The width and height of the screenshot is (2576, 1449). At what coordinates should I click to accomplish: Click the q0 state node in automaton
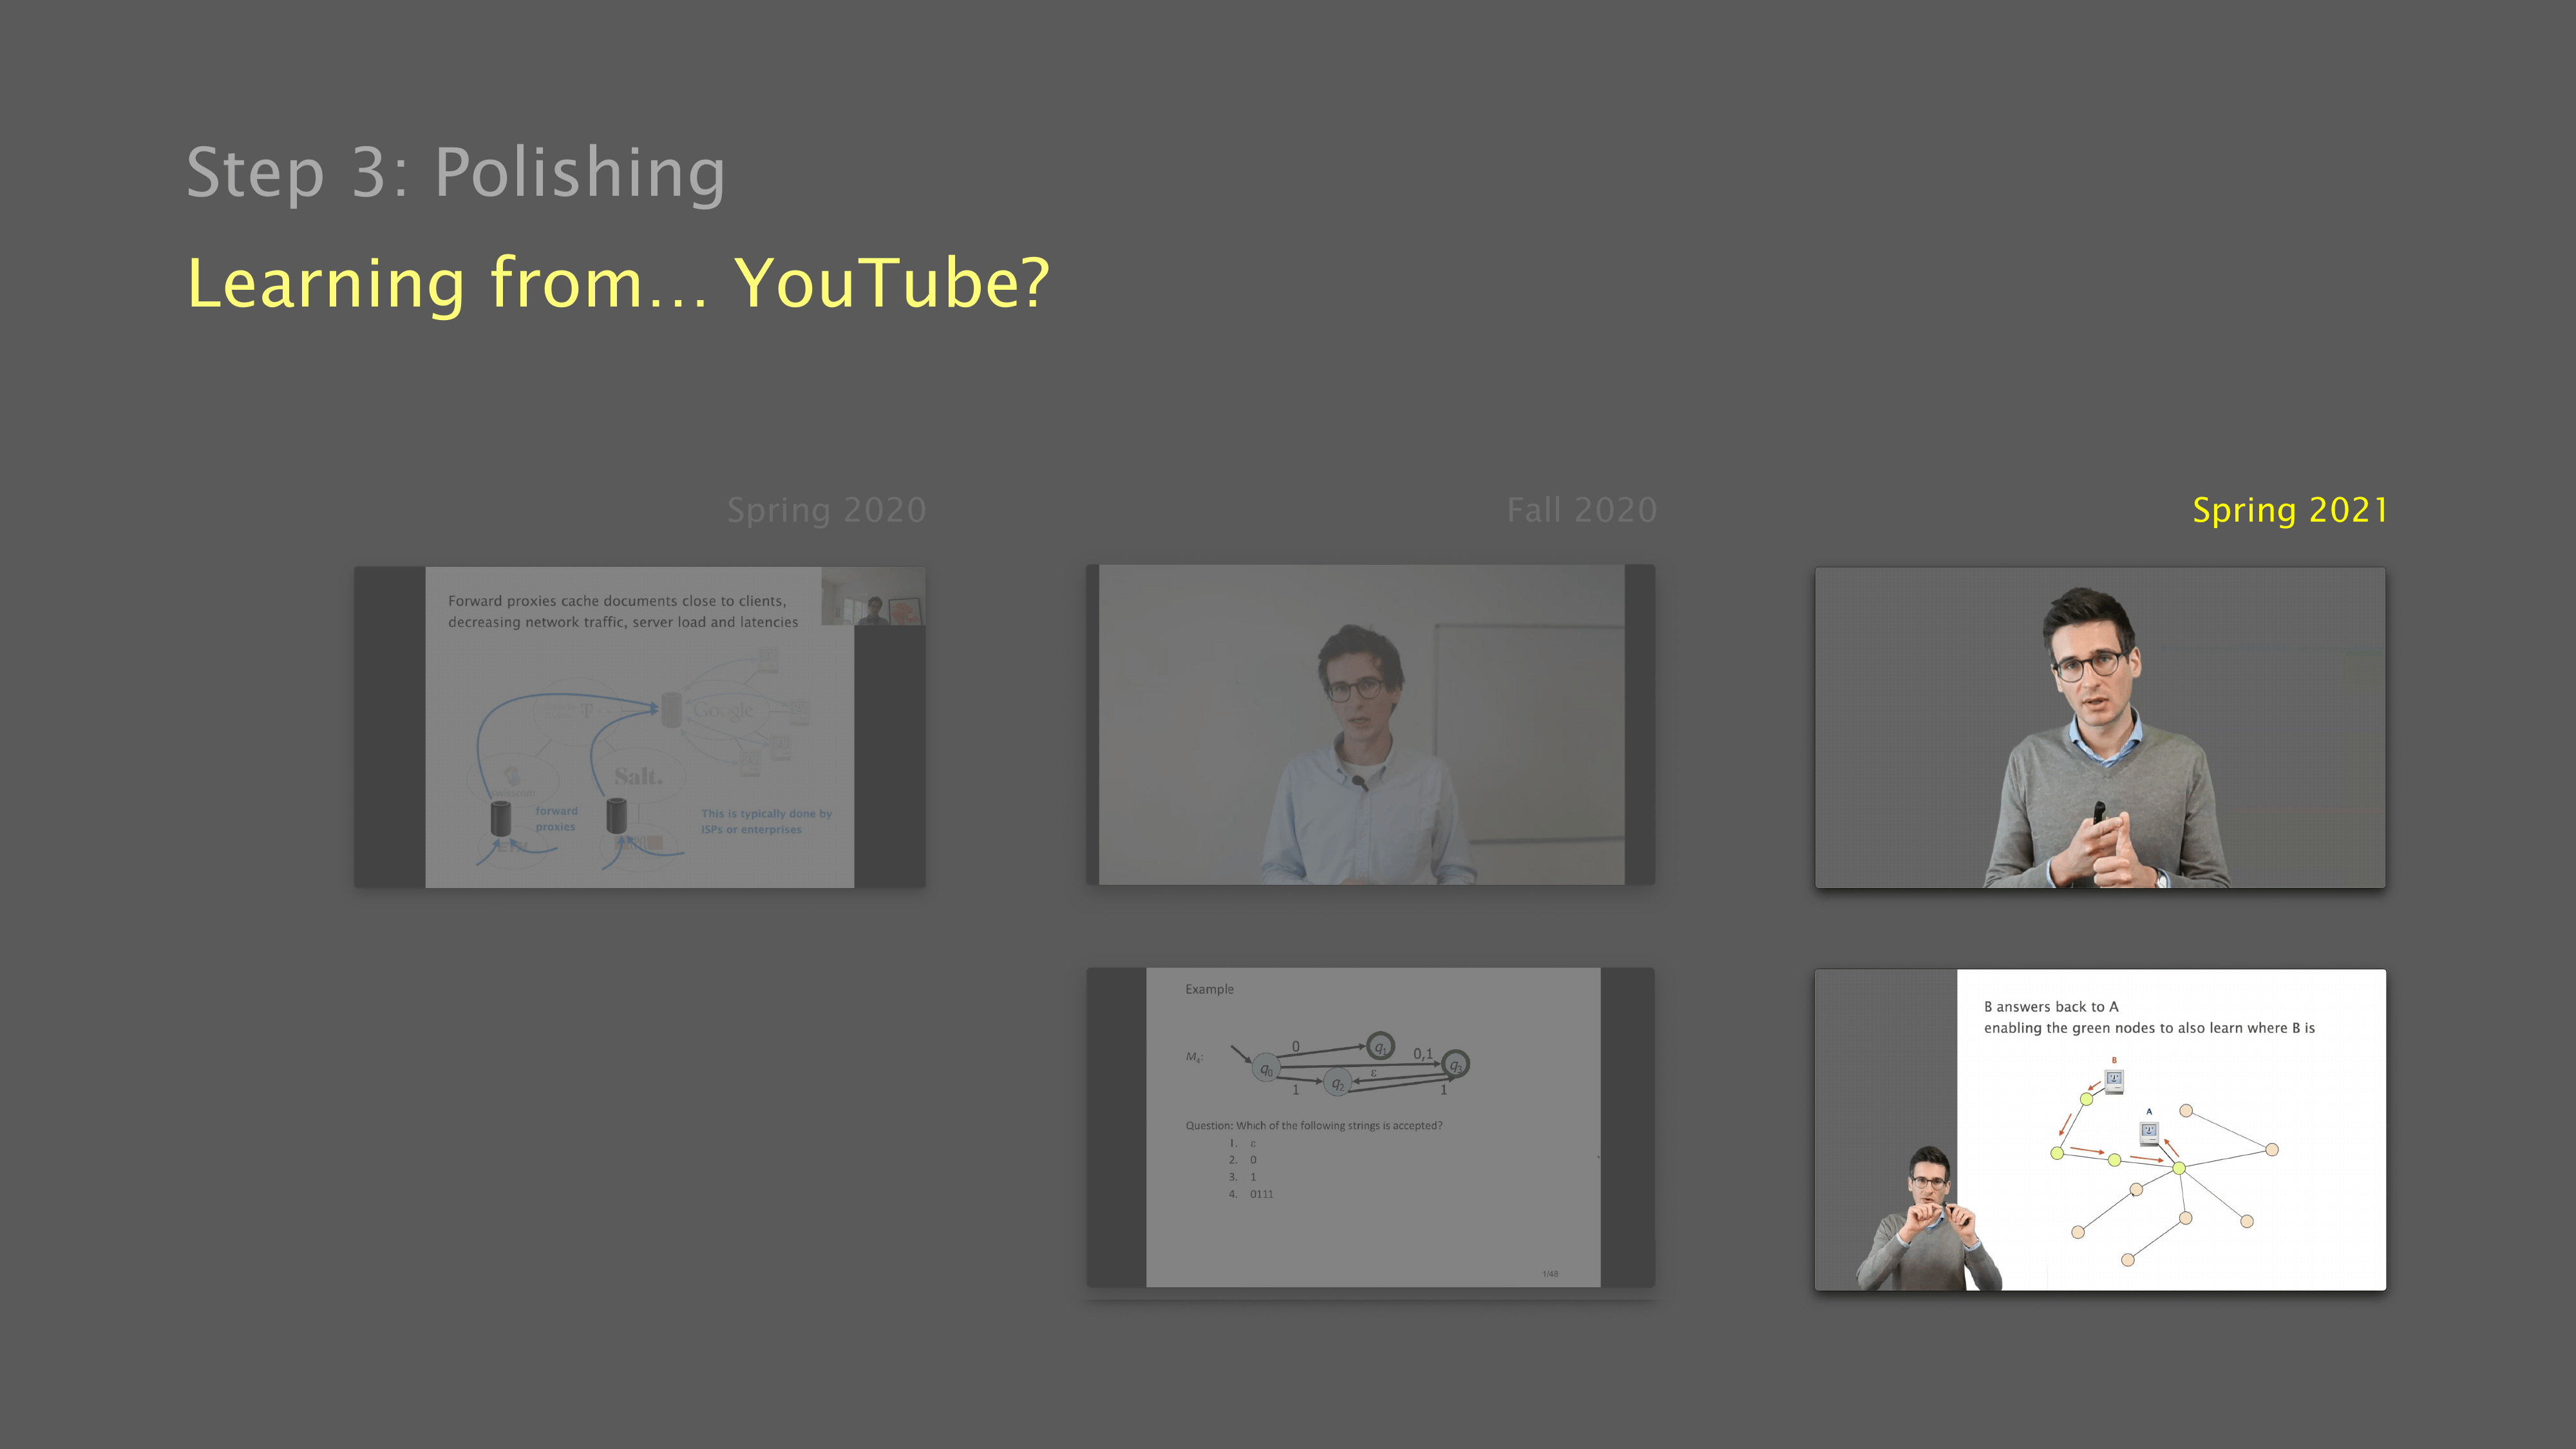(x=1266, y=1069)
